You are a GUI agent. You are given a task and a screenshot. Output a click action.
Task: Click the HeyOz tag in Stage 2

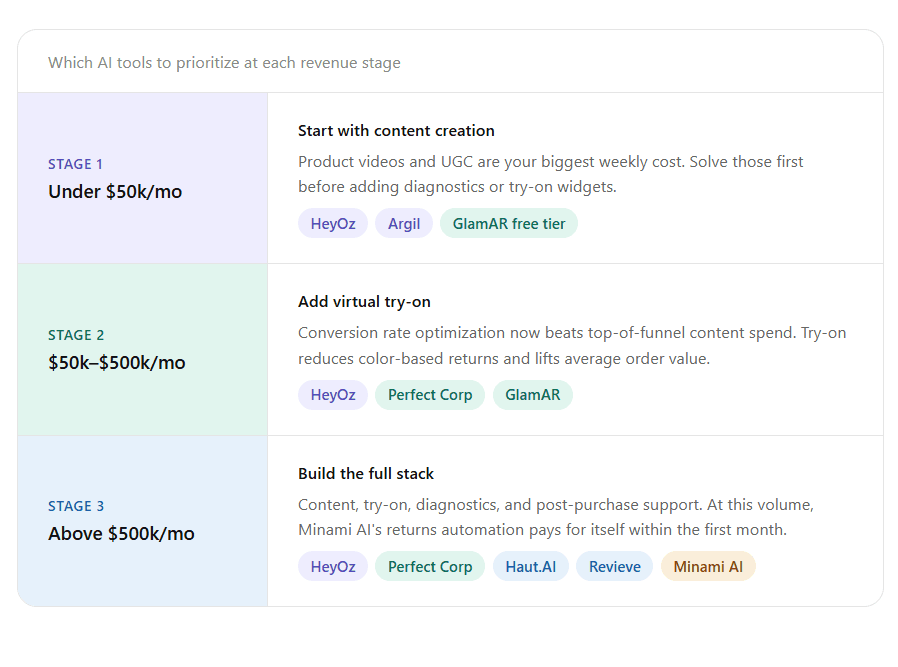(333, 395)
